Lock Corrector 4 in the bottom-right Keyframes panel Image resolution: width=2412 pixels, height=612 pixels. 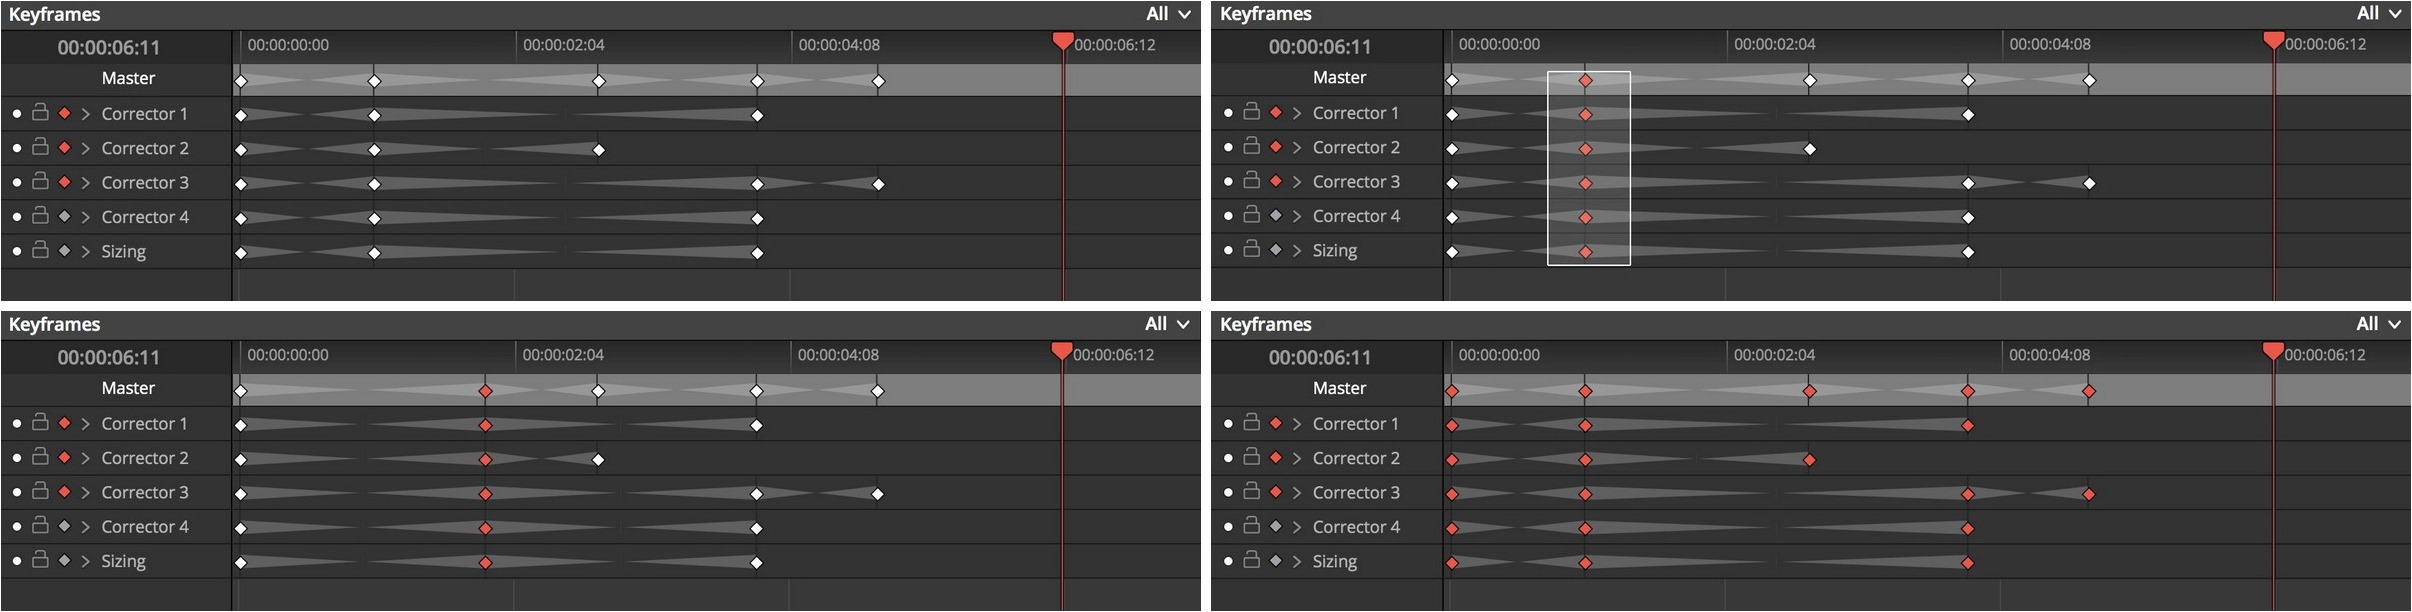pyautogui.click(x=1251, y=525)
